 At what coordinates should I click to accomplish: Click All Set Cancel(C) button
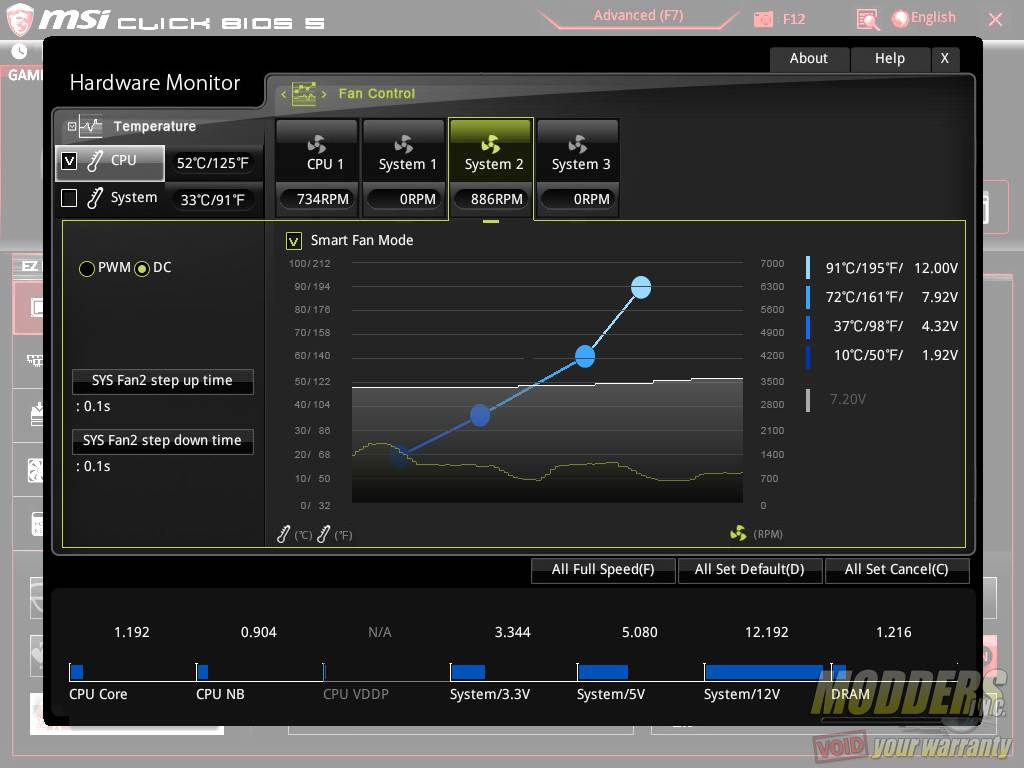[x=897, y=569]
